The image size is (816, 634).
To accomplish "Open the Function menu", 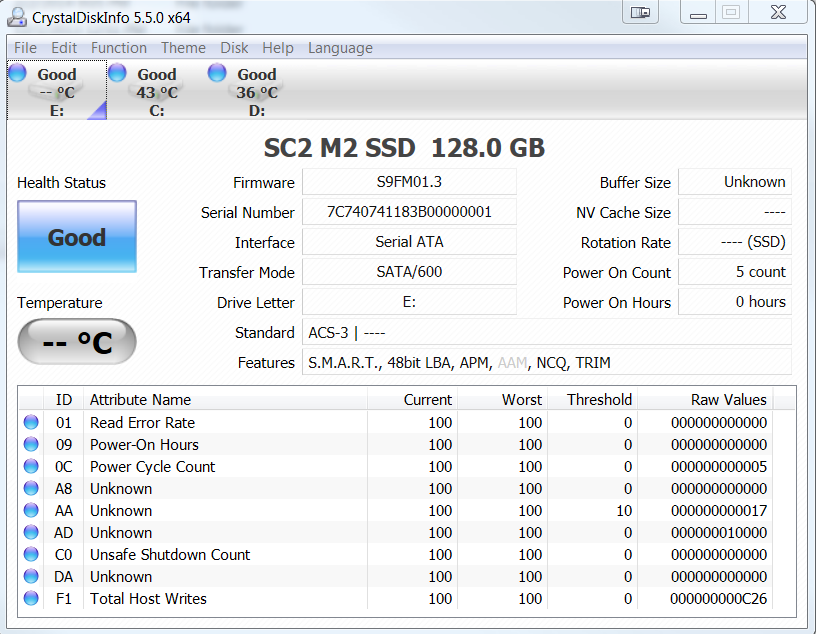I will pyautogui.click(x=118, y=48).
